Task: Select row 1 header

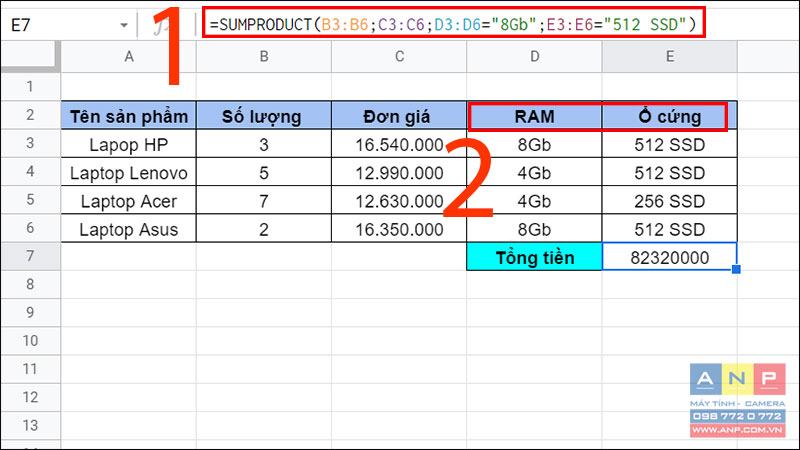Action: (x=31, y=86)
